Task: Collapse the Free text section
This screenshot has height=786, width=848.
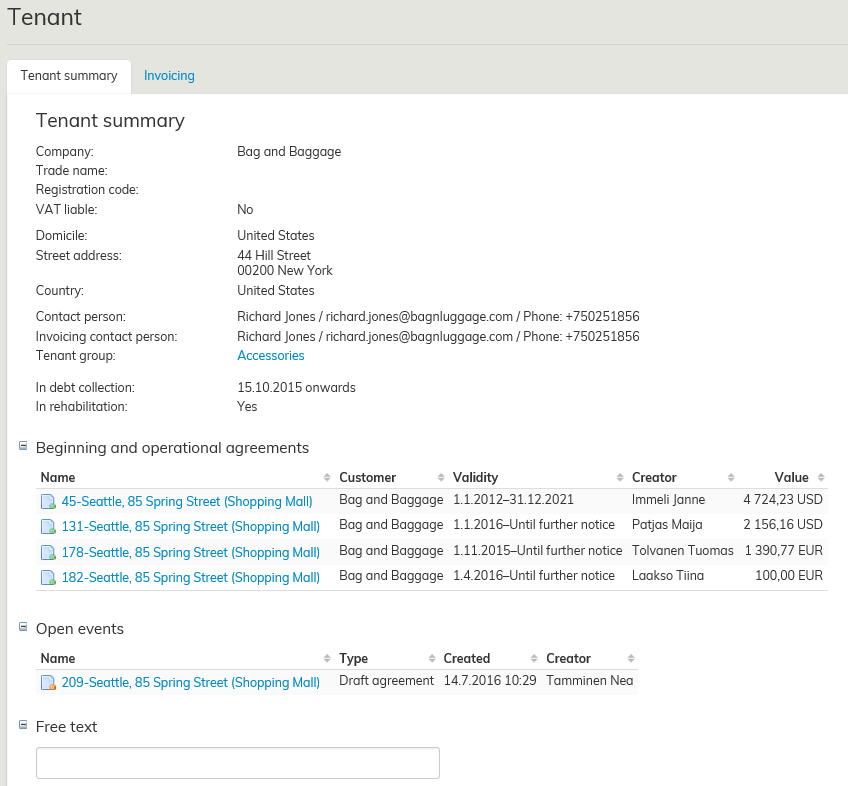Action: [x=23, y=725]
